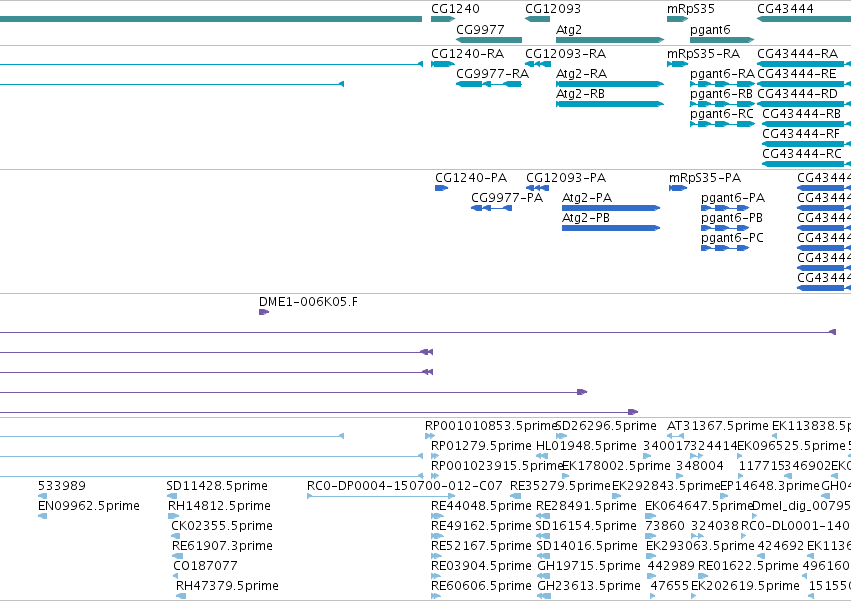
Task: Select the Atg2-RB transcript
Action: click(x=610, y=104)
